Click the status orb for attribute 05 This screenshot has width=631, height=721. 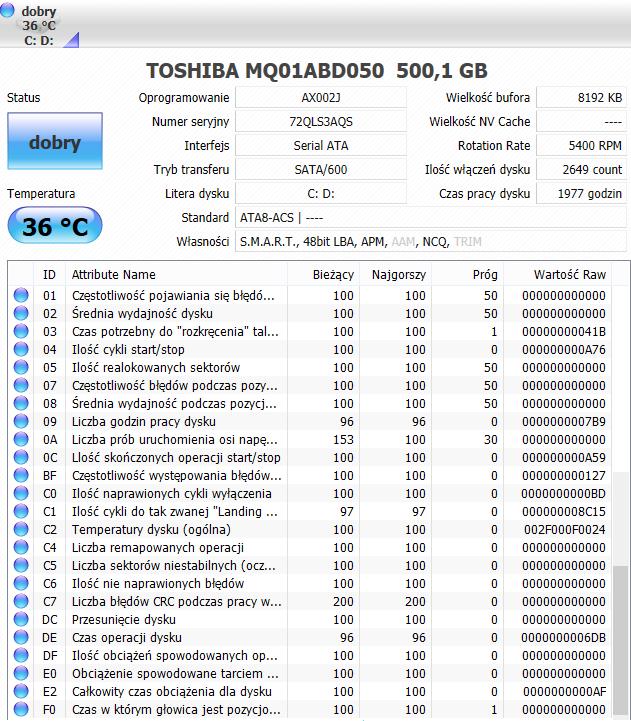coord(21,367)
